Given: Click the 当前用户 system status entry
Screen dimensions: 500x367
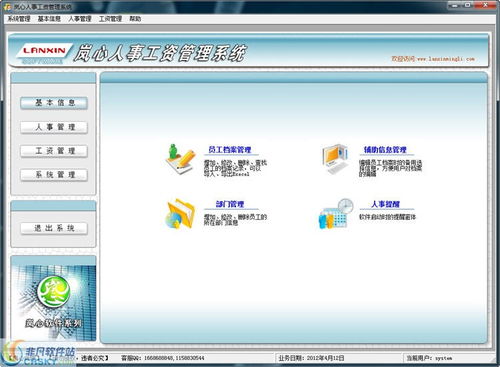Looking at the screenshot, I should click(x=429, y=358).
